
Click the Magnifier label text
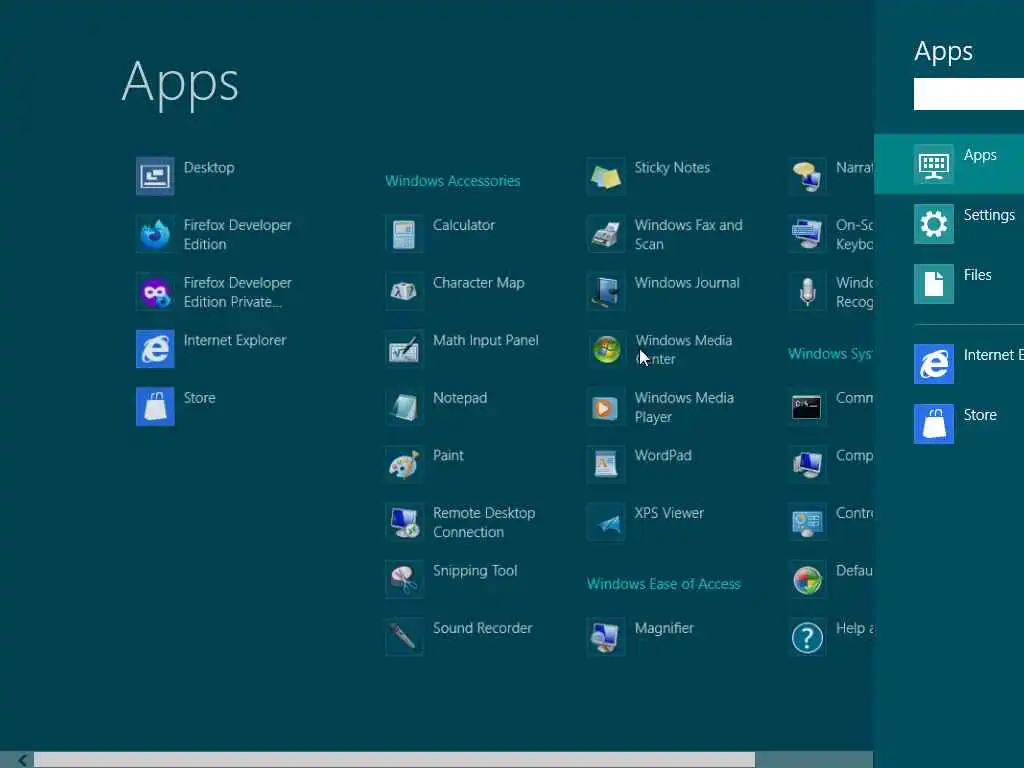click(x=664, y=628)
